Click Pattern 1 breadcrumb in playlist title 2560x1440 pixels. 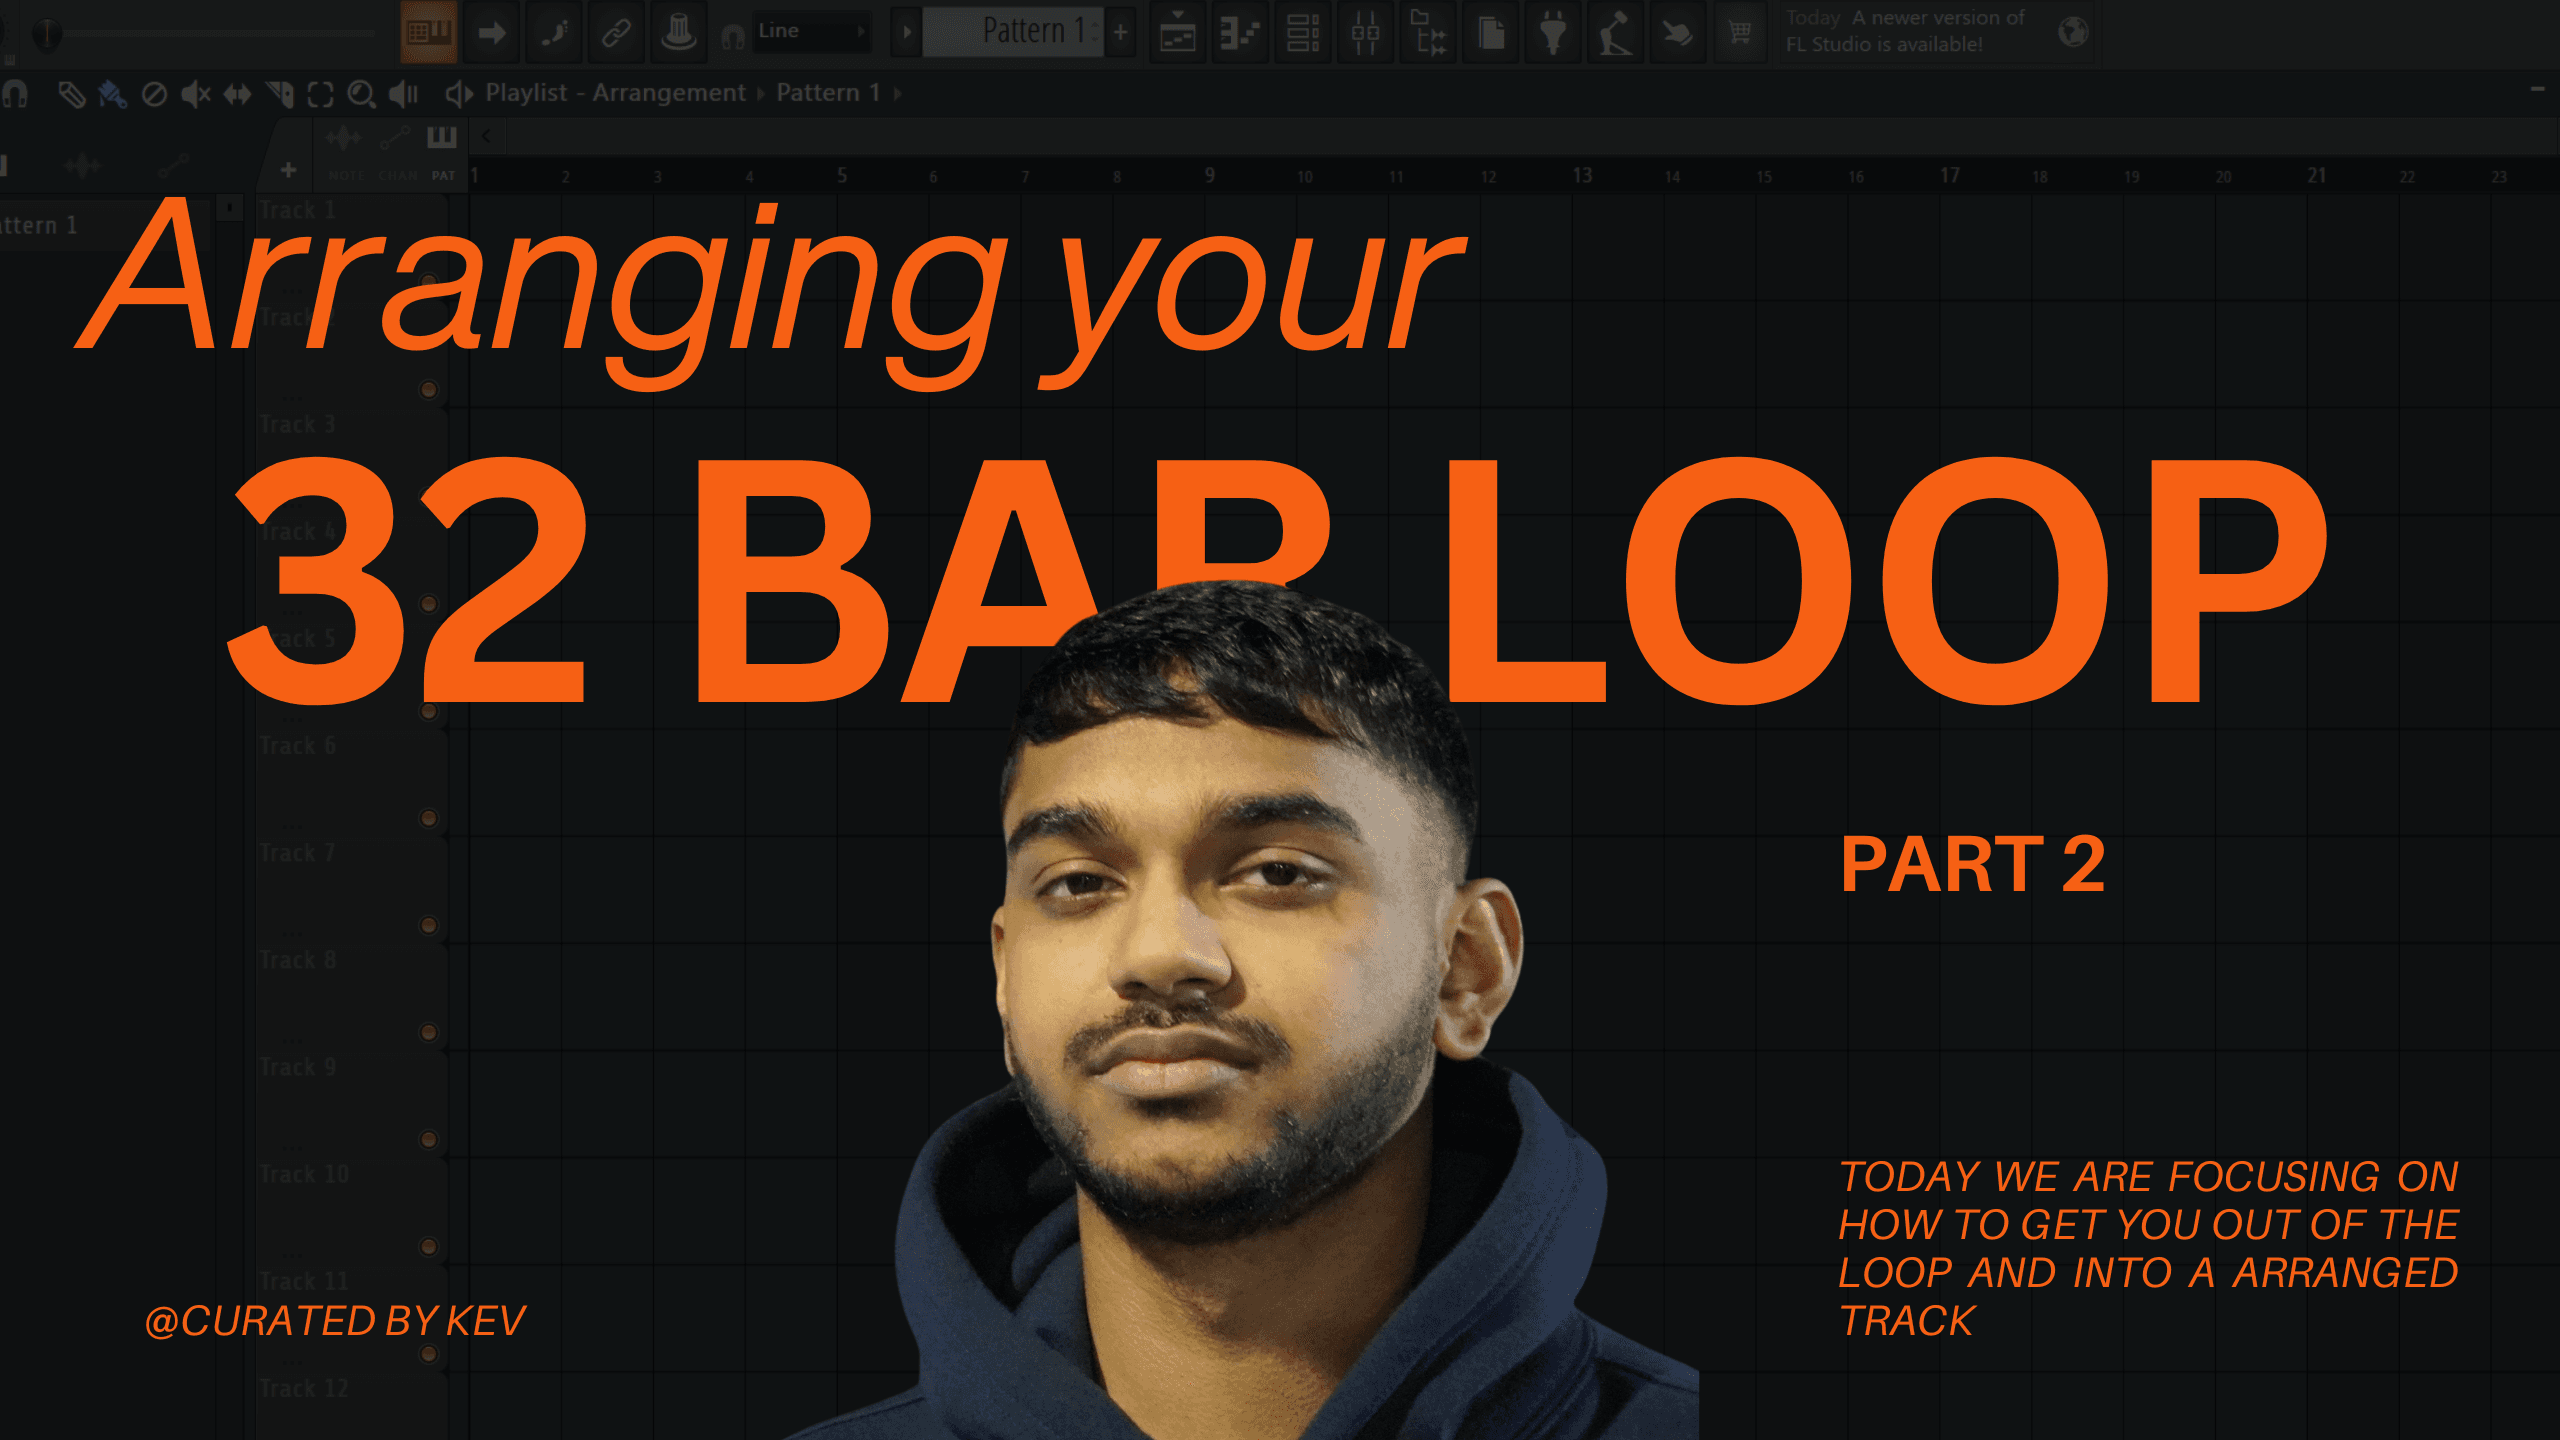[828, 93]
